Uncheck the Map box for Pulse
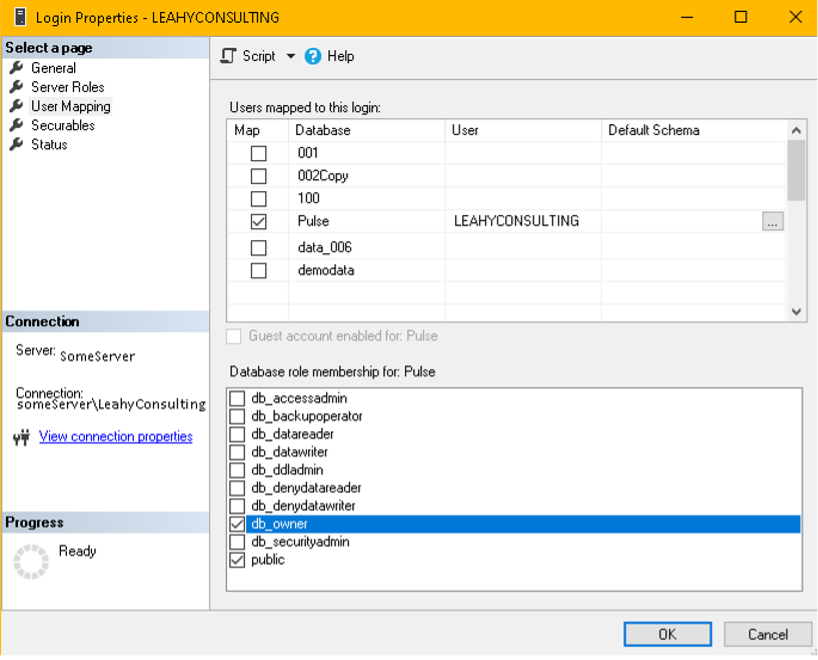Viewport: 818px width, 660px height. coord(259,221)
